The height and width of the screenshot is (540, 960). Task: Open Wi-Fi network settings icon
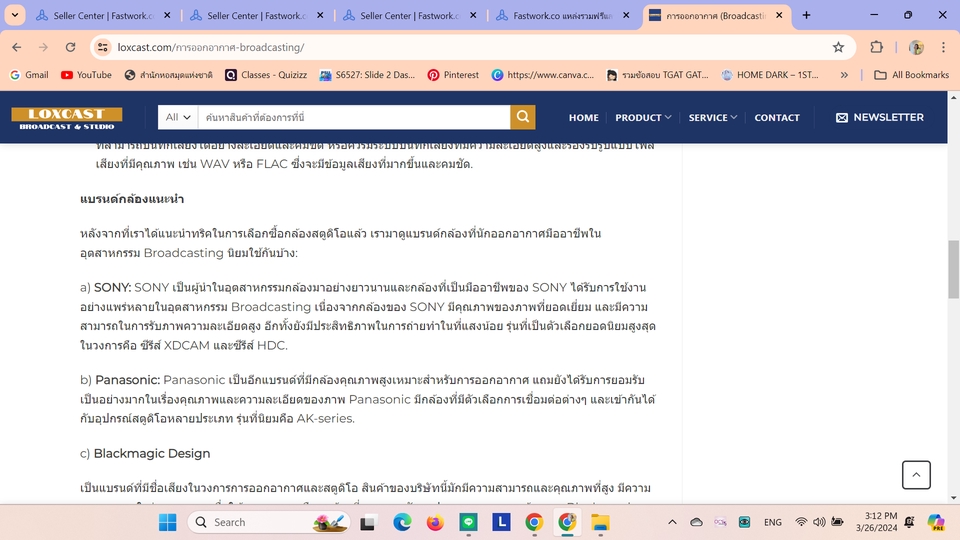(801, 522)
